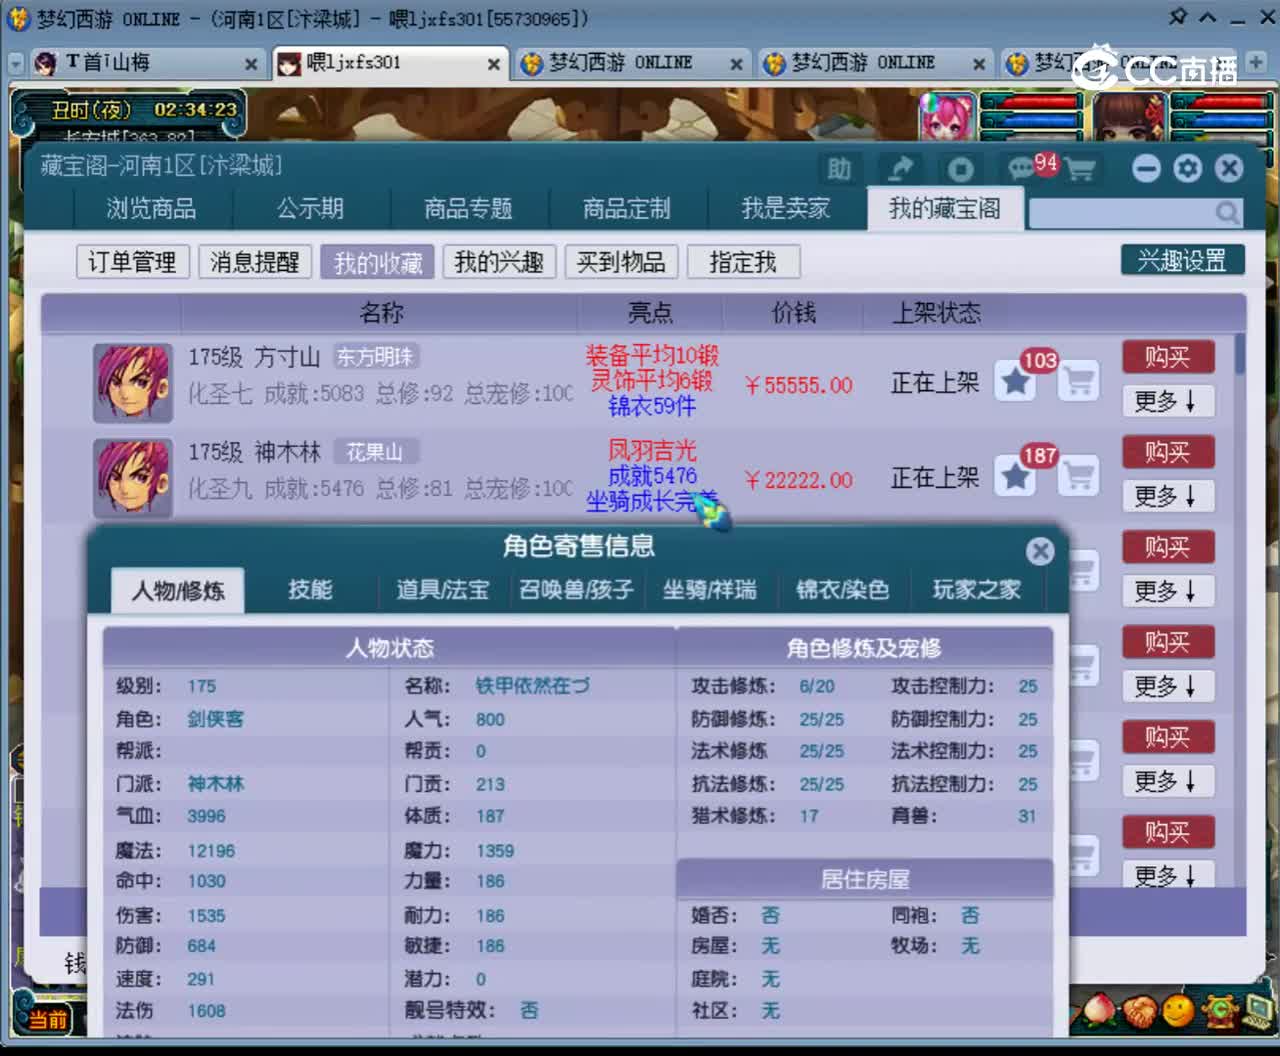Screen dimensions: 1280x1056
Task: Pin the window with pushpin icon
Action: [1177, 17]
